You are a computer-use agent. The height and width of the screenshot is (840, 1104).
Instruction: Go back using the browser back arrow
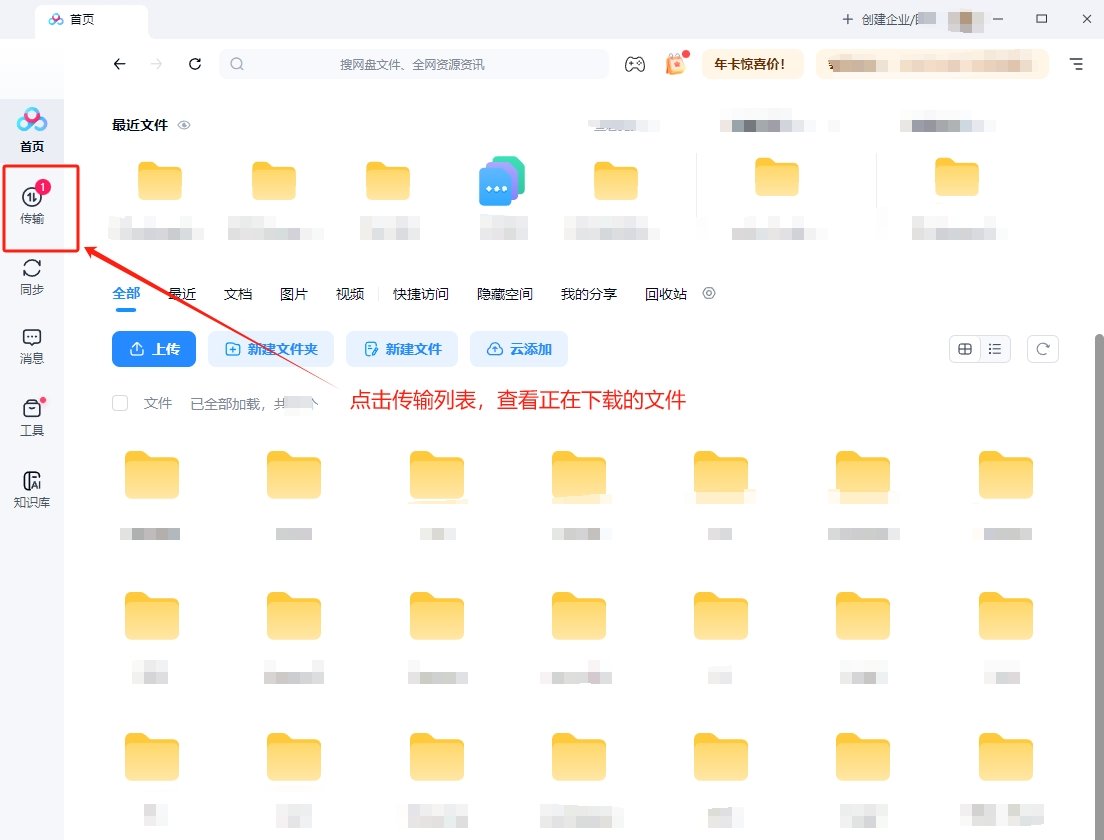119,63
